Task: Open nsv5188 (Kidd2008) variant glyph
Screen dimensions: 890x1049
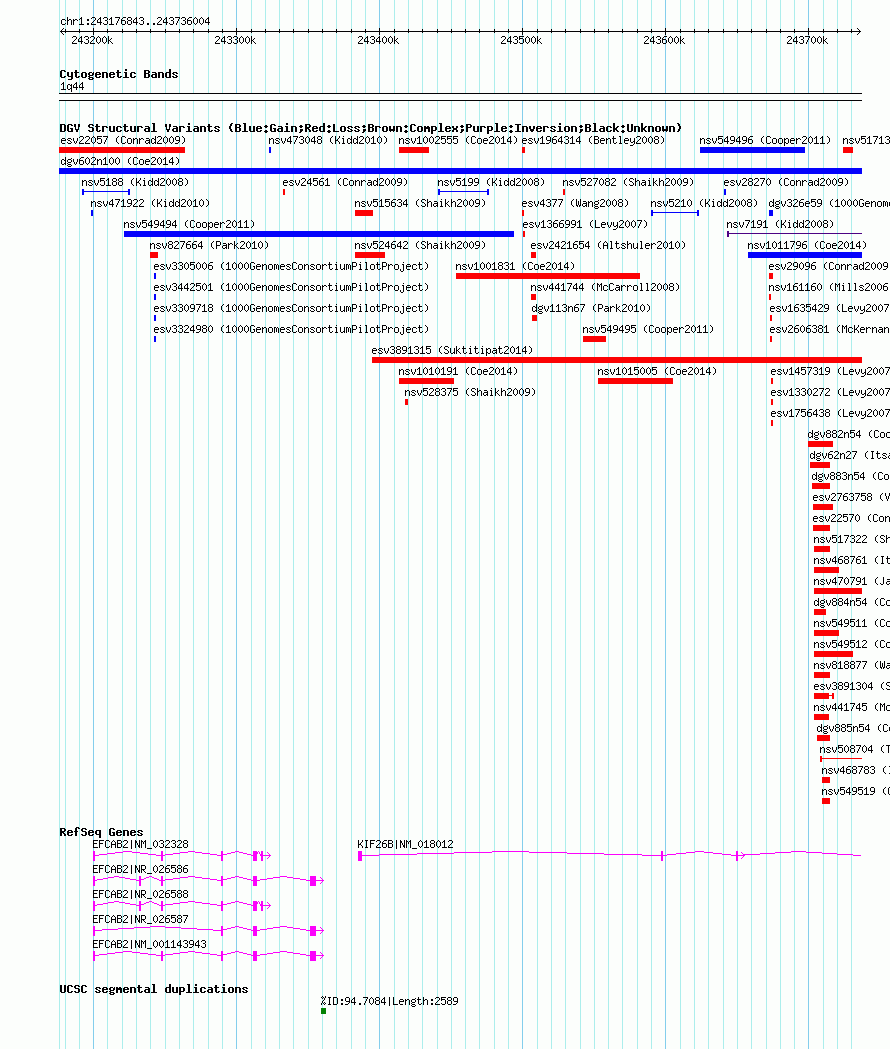Action: pos(106,192)
